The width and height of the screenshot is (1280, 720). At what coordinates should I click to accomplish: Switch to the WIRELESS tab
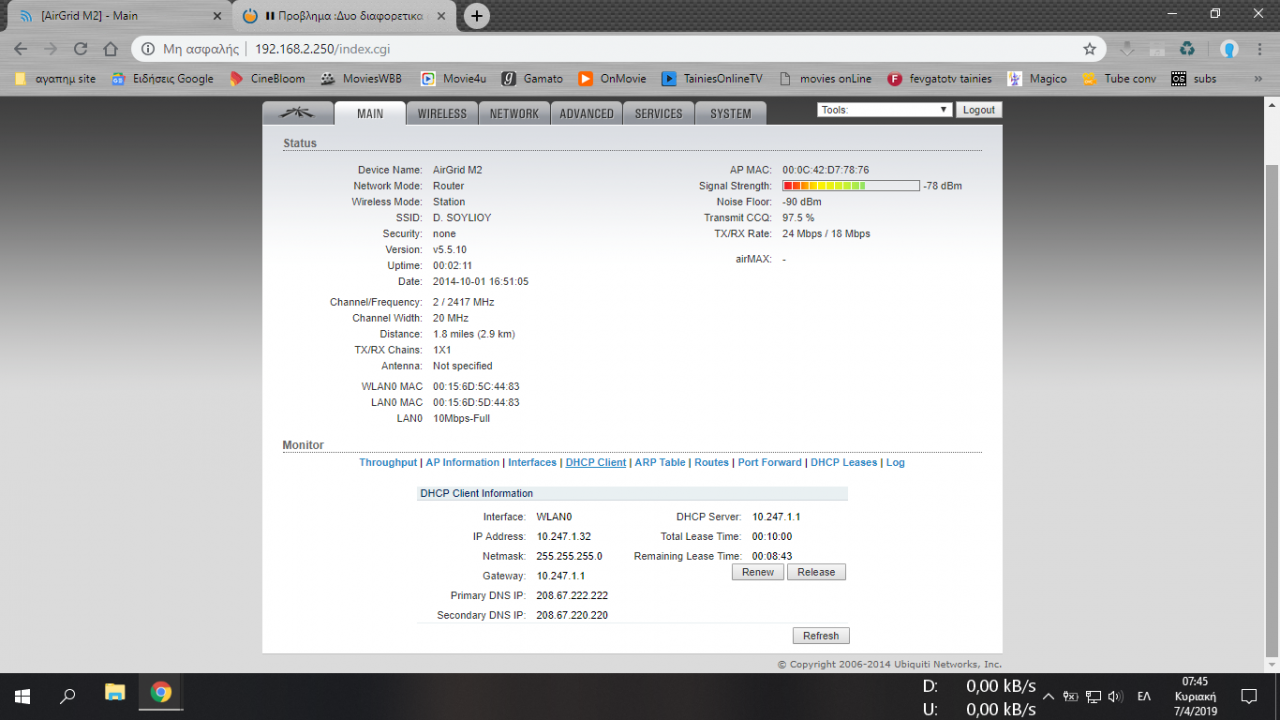click(x=442, y=113)
